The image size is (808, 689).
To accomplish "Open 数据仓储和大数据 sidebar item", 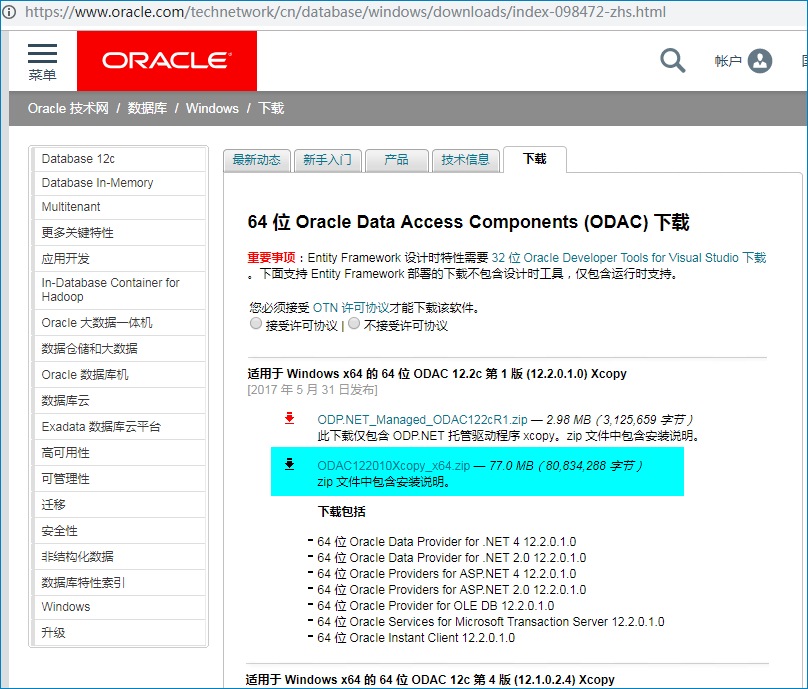I will 120,349.
